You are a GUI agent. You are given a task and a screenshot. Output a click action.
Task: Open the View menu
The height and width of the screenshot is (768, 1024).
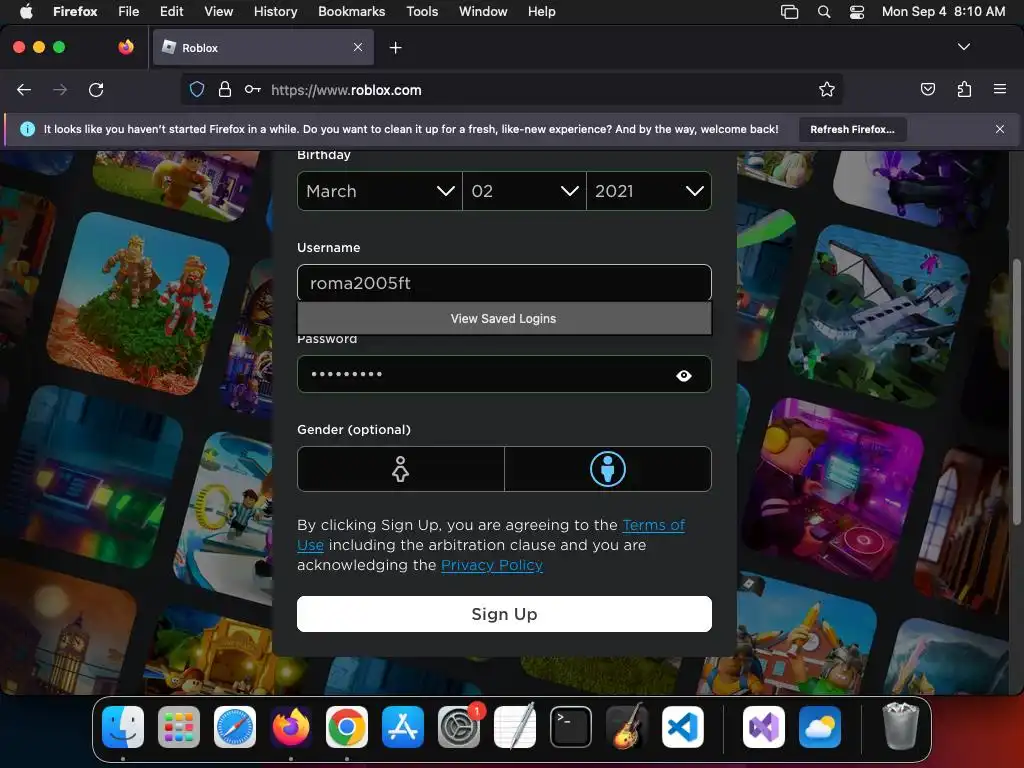[219, 11]
